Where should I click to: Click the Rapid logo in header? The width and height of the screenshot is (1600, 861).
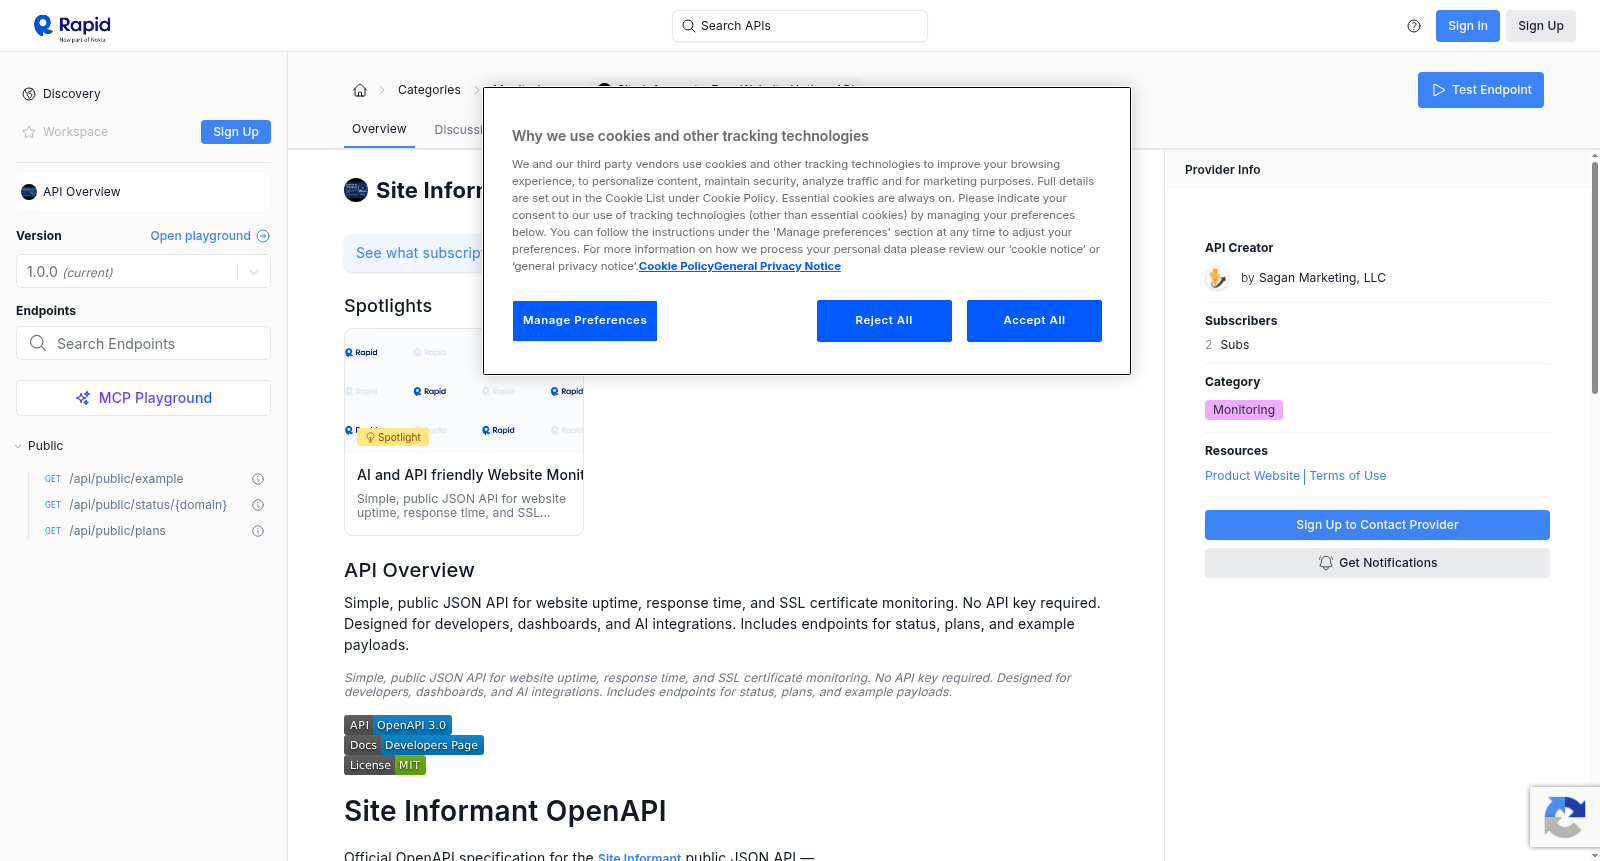click(x=72, y=27)
